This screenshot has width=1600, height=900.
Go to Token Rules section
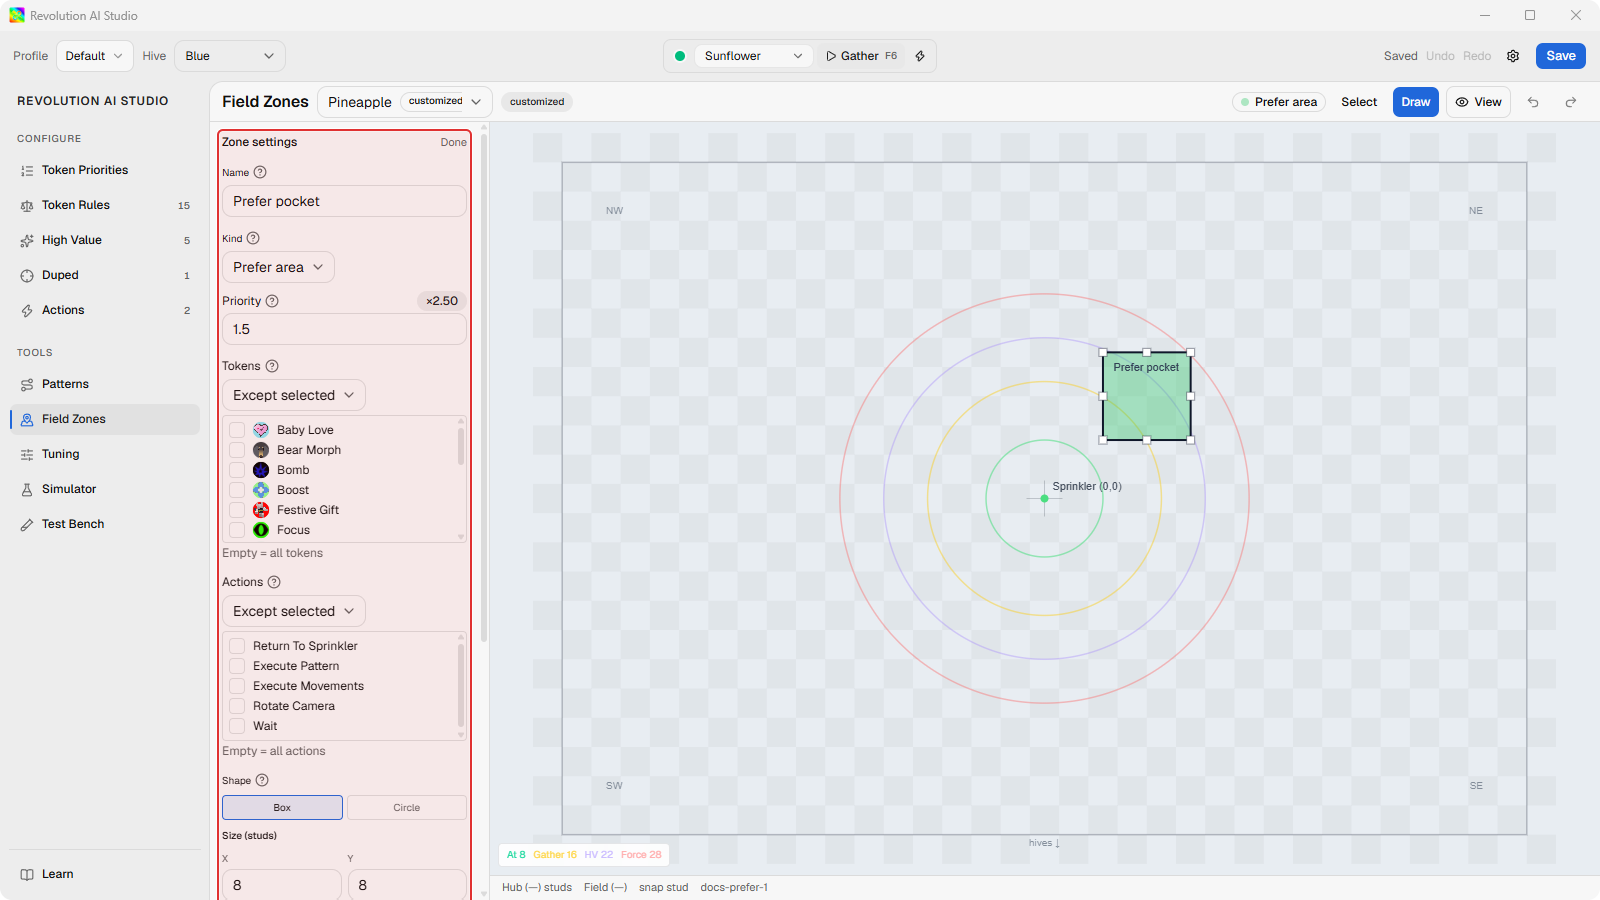pyautogui.click(x=105, y=205)
